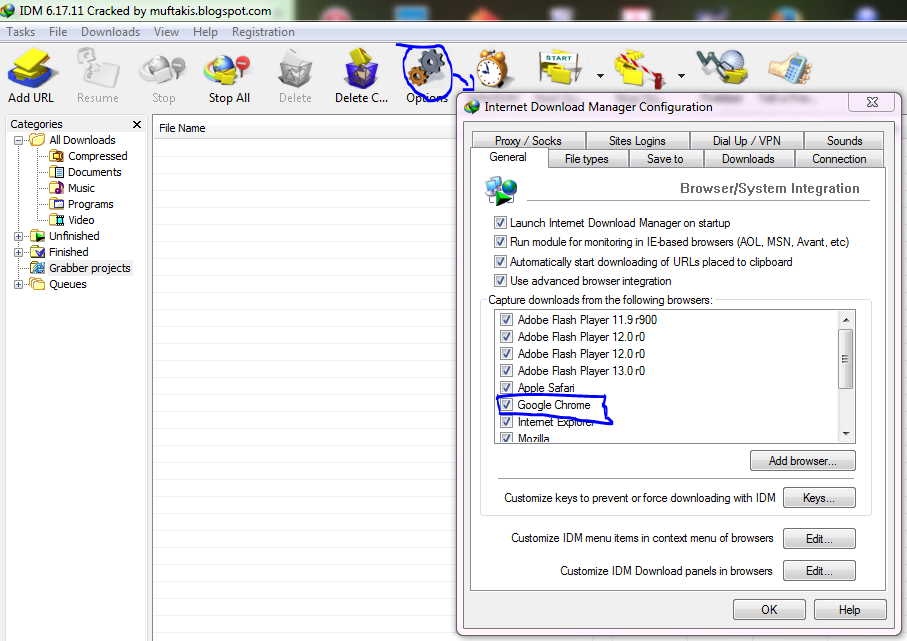907x641 pixels.
Task: Switch to the Save to tab
Action: 665,159
